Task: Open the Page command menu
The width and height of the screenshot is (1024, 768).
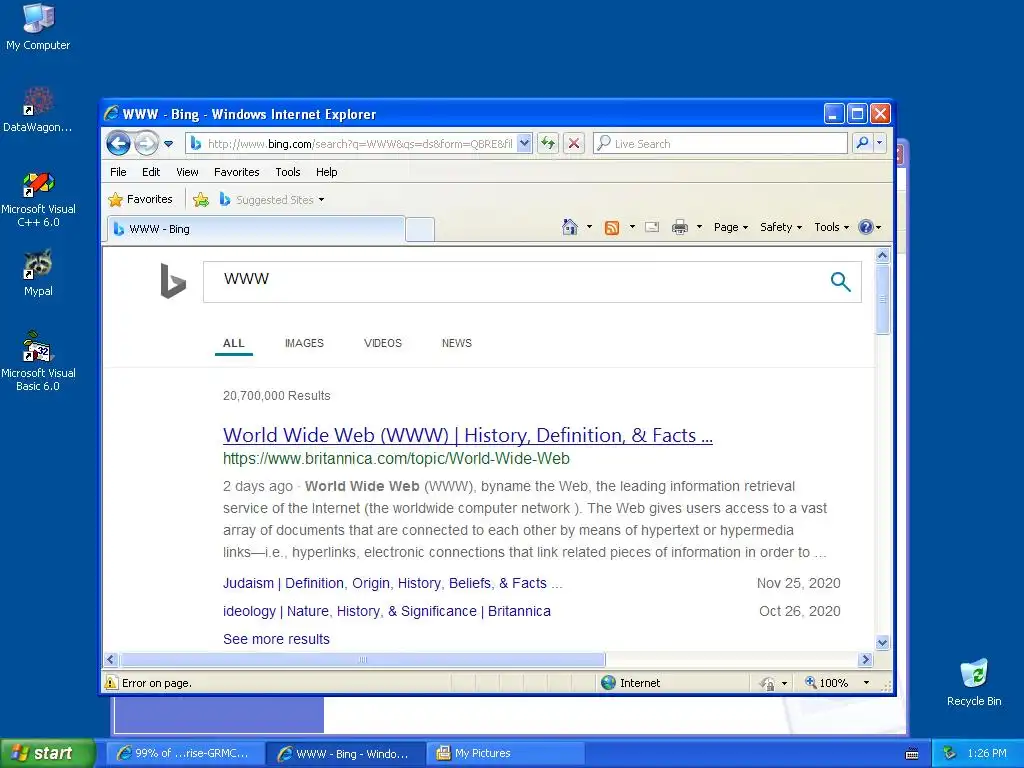Action: [731, 227]
